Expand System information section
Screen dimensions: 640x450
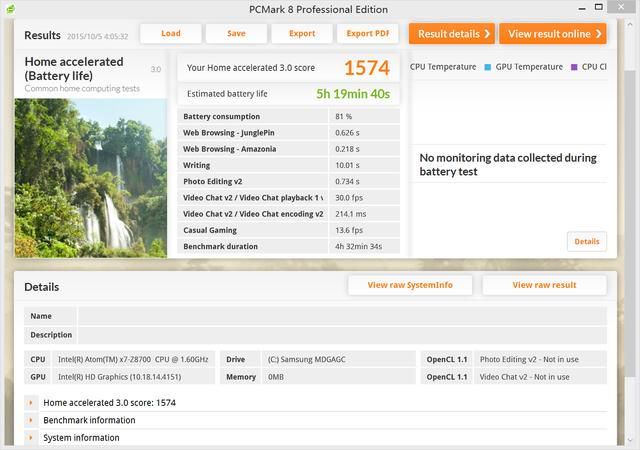coord(31,438)
